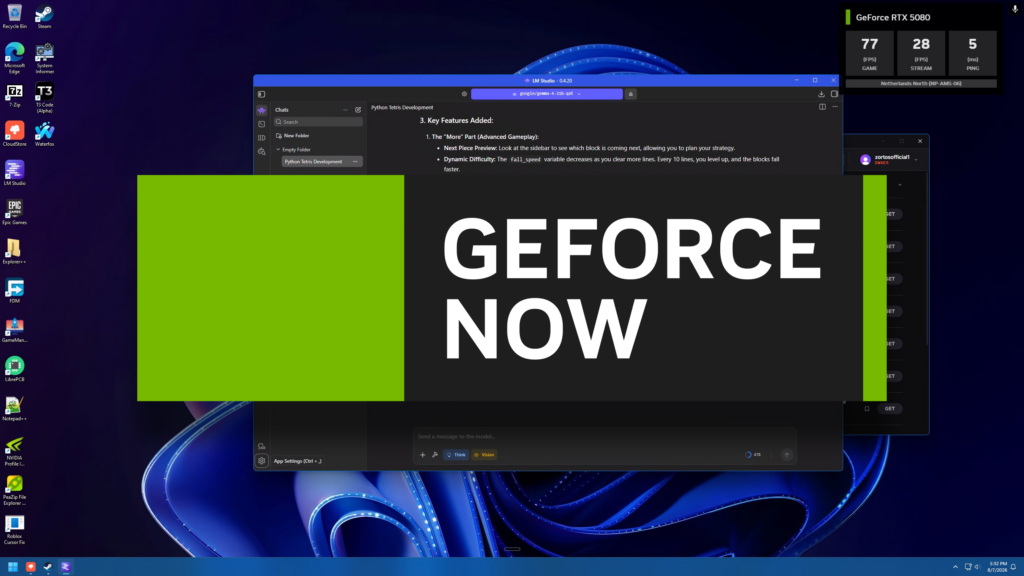The height and width of the screenshot is (576, 1024).
Task: Eject the loaded model button
Action: (x=631, y=94)
